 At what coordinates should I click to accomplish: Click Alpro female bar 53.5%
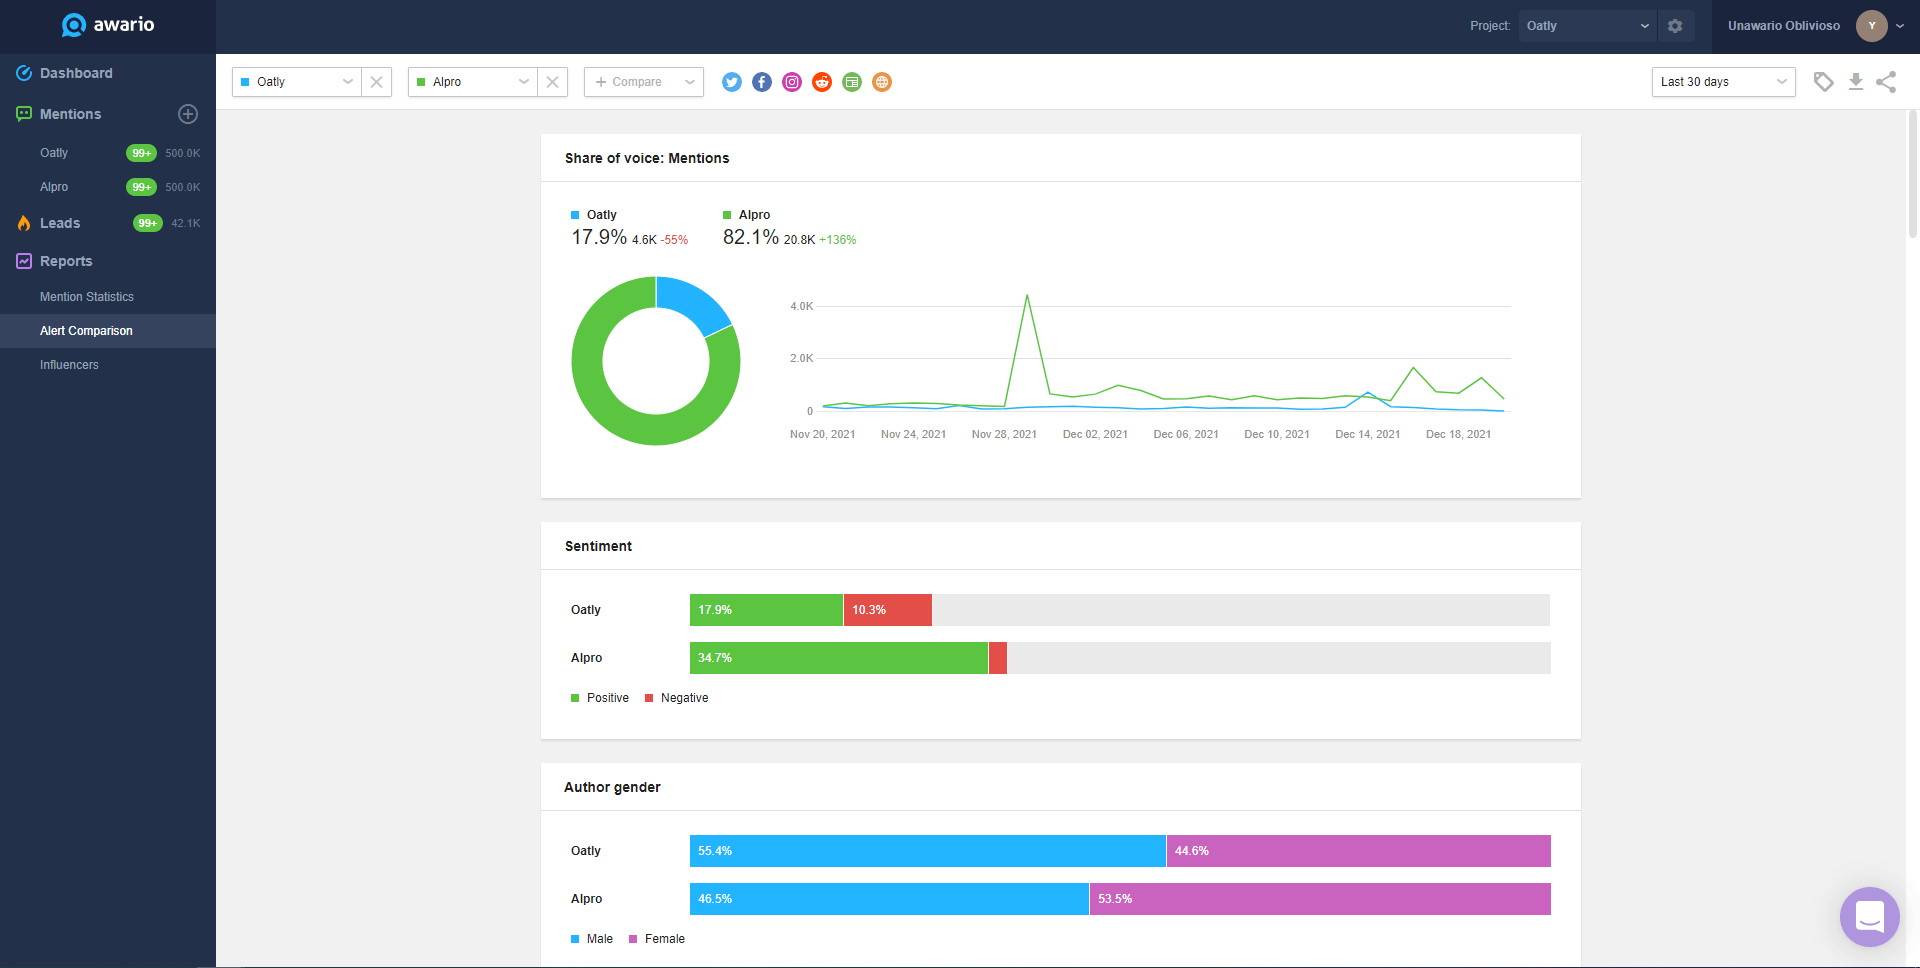point(1320,899)
